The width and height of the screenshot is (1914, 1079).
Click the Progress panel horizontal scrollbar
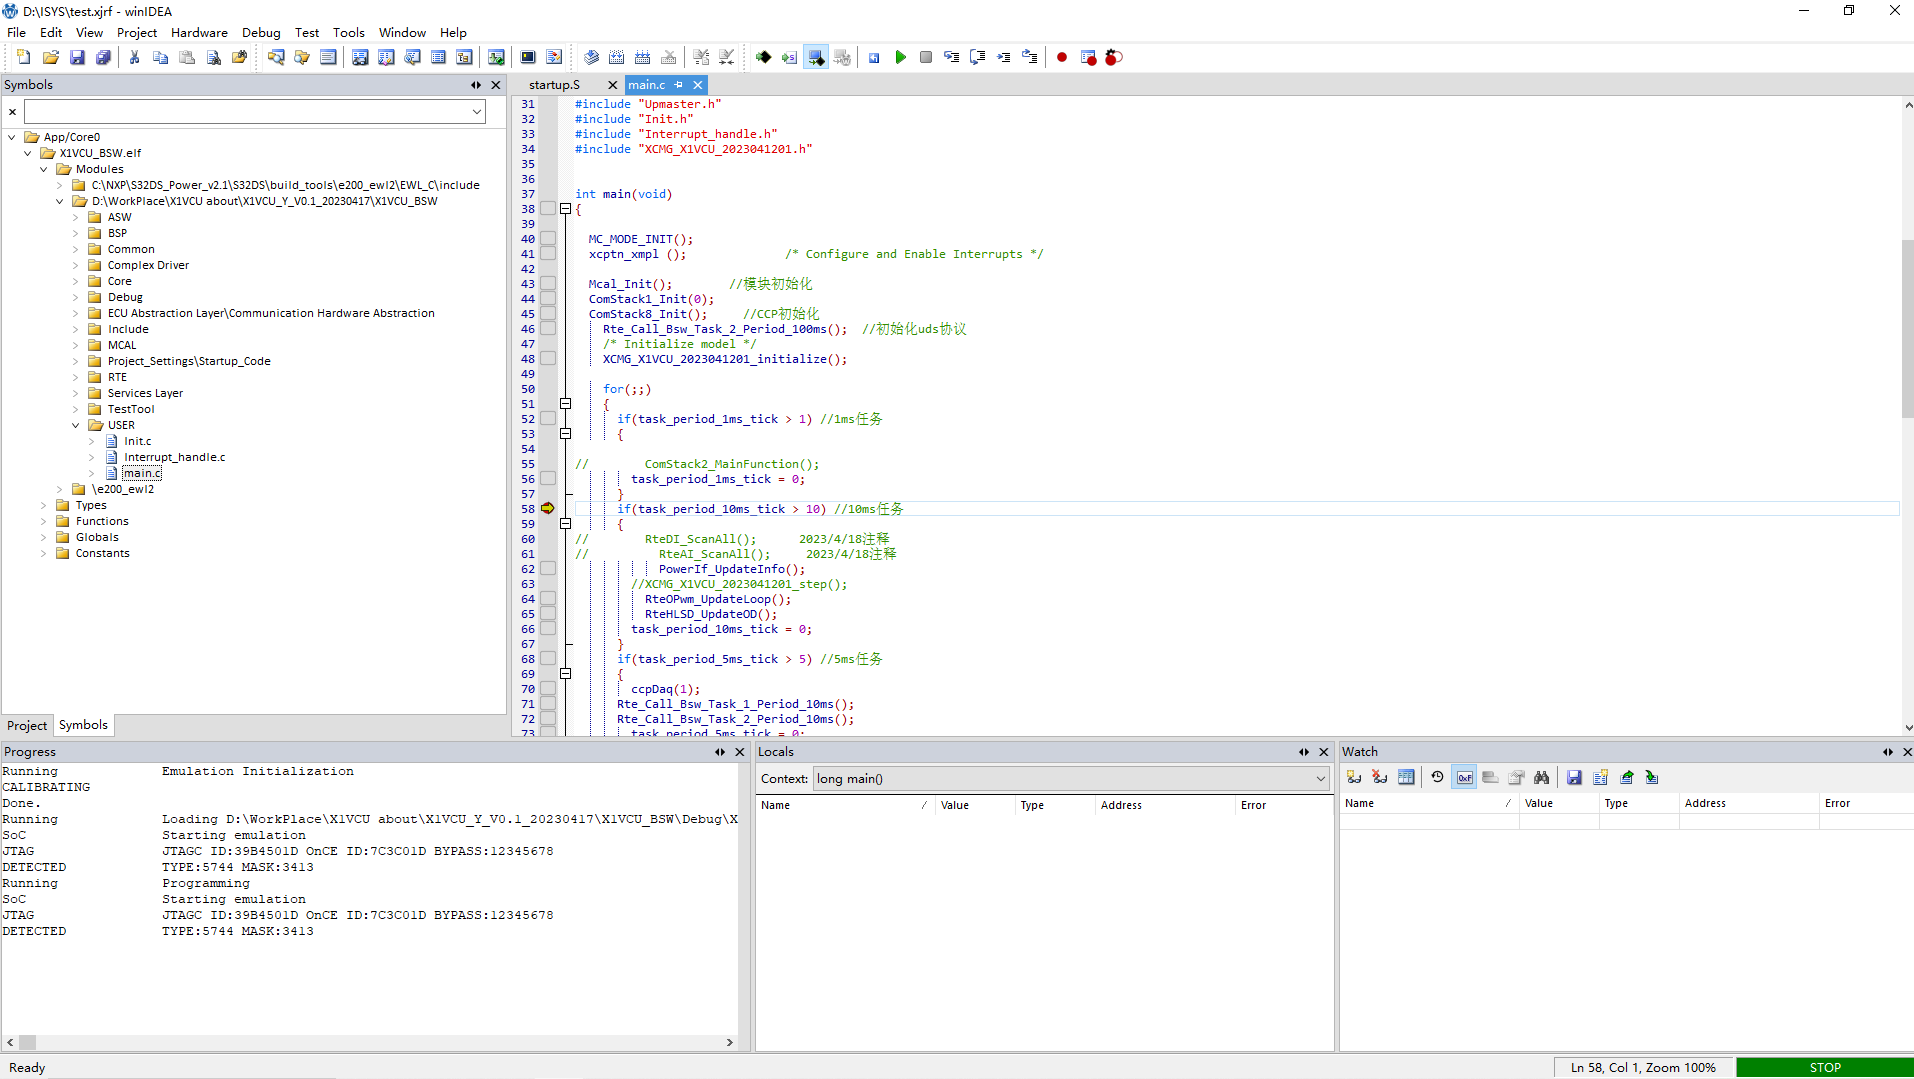click(370, 1042)
